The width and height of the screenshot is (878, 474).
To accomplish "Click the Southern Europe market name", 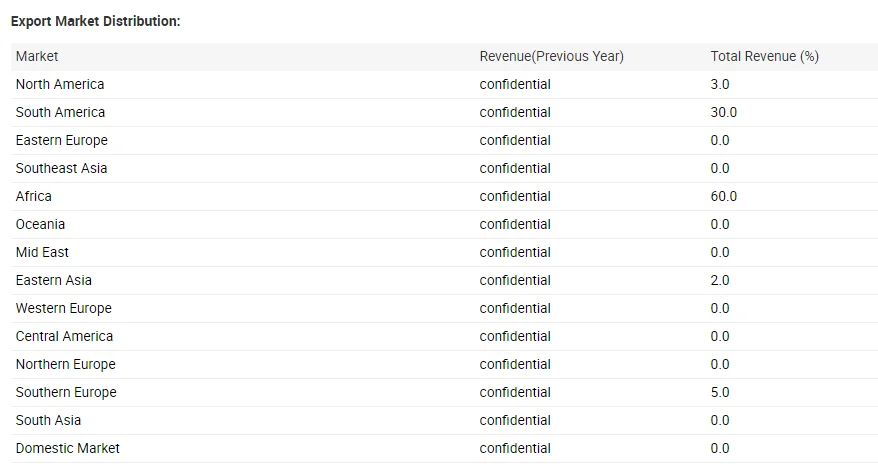I will tap(66, 392).
